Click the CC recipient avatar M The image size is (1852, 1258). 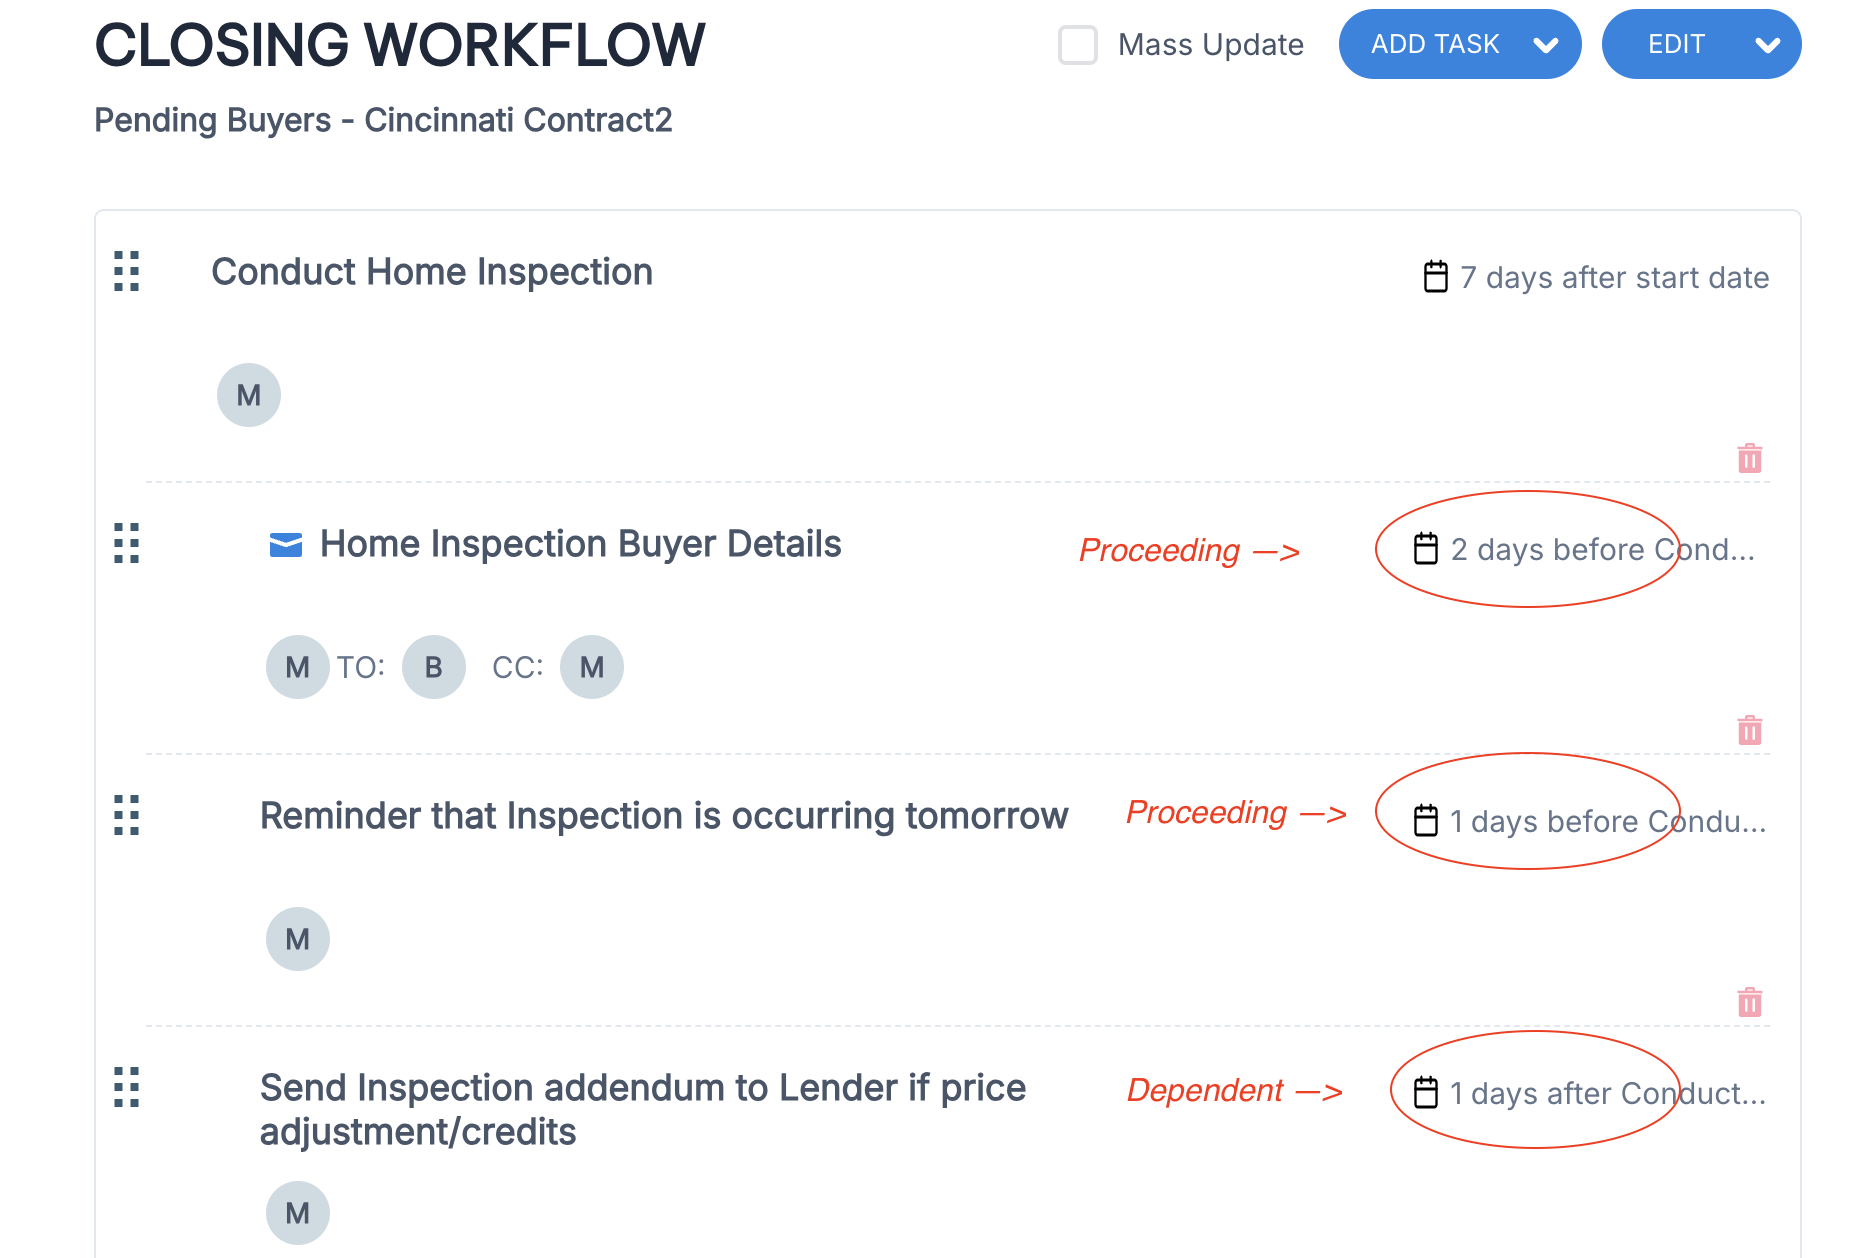(x=591, y=667)
